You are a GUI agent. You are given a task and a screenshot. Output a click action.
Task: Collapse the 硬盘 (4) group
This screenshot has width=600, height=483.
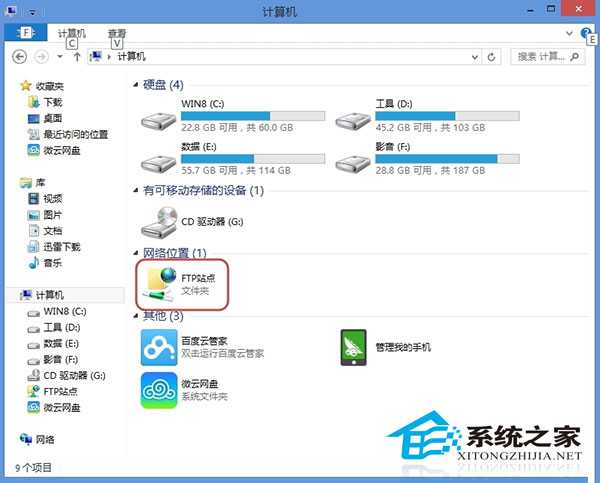[x=135, y=85]
